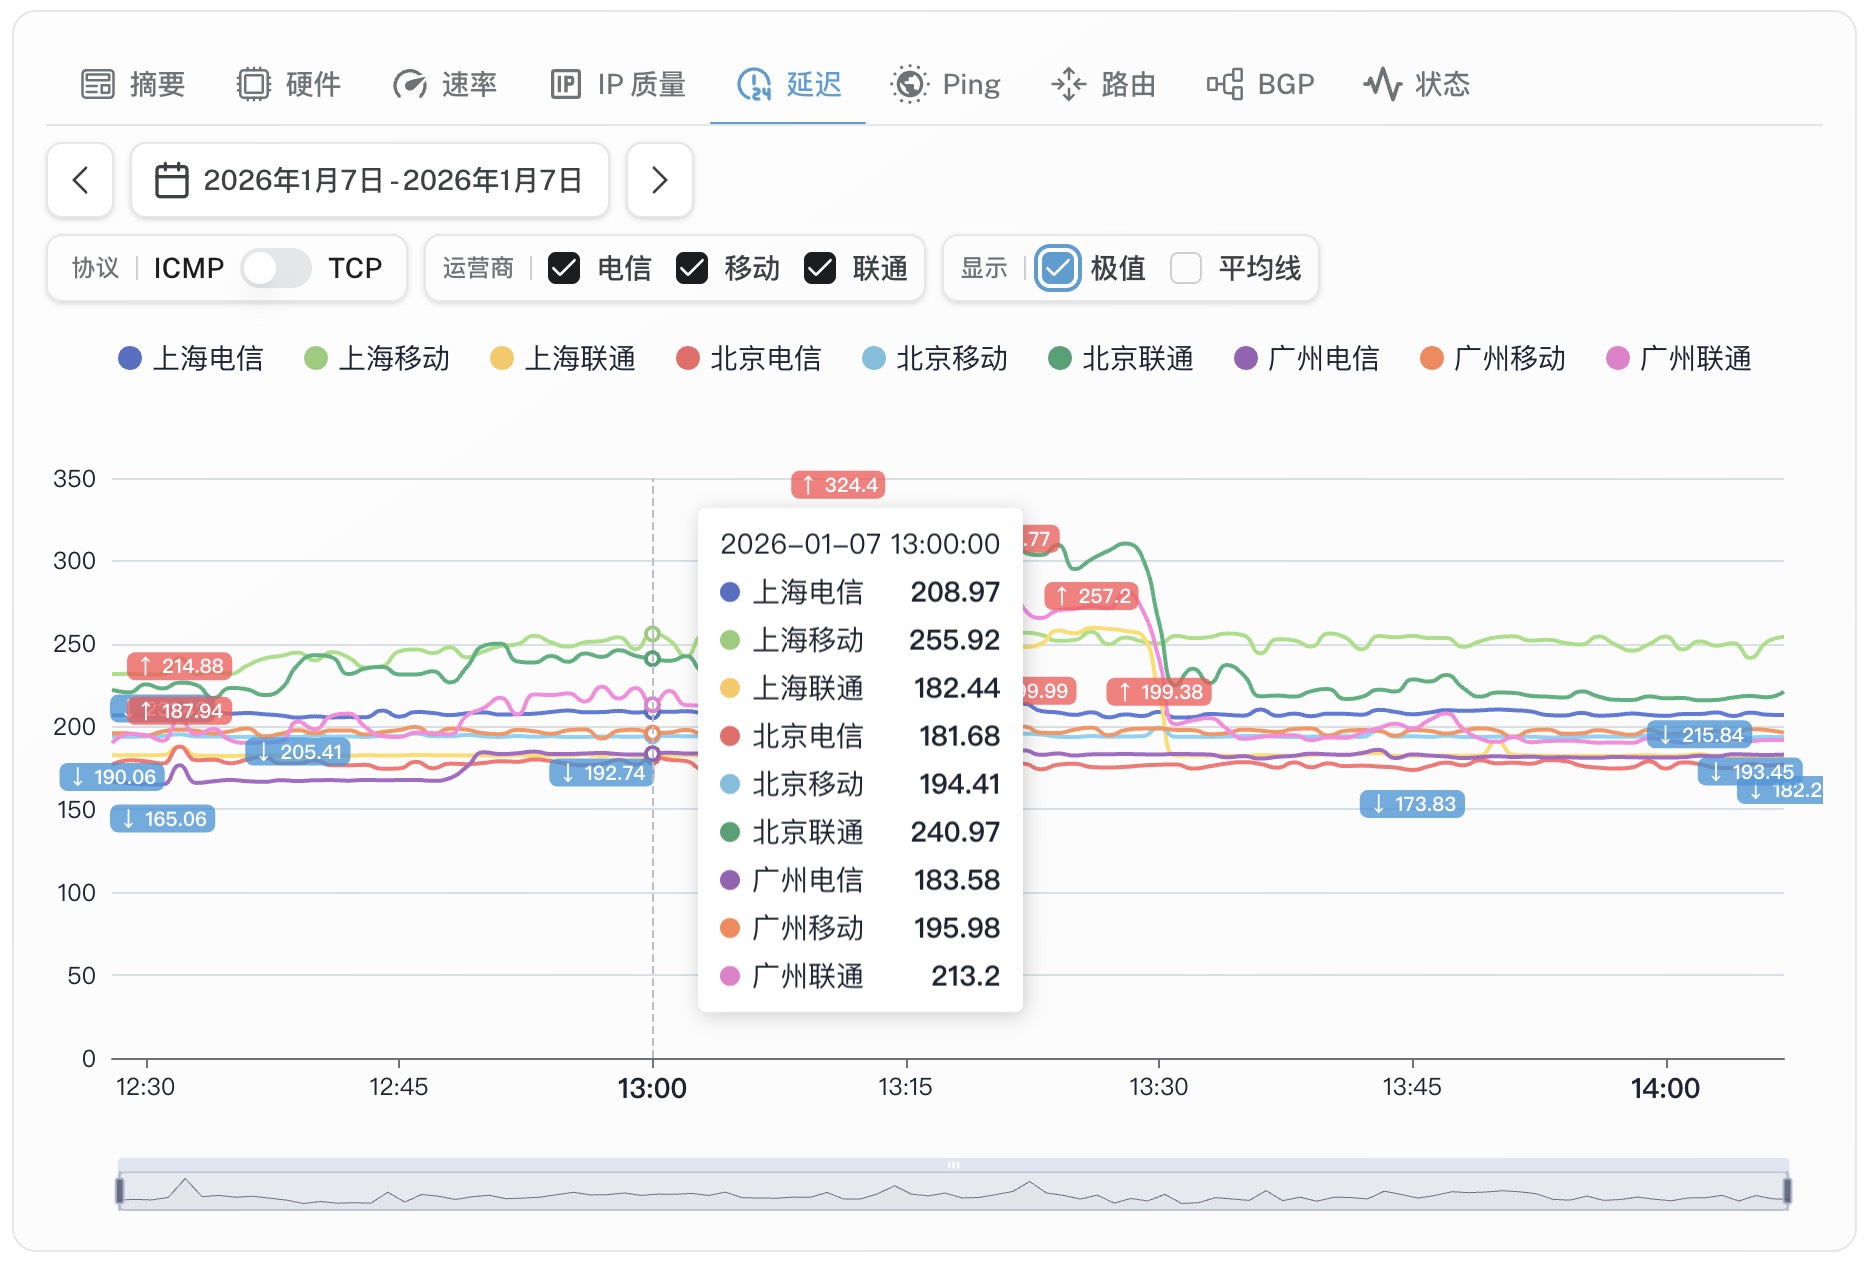Click the status (状态) pulse icon
The height and width of the screenshot is (1270, 1870).
1383,84
